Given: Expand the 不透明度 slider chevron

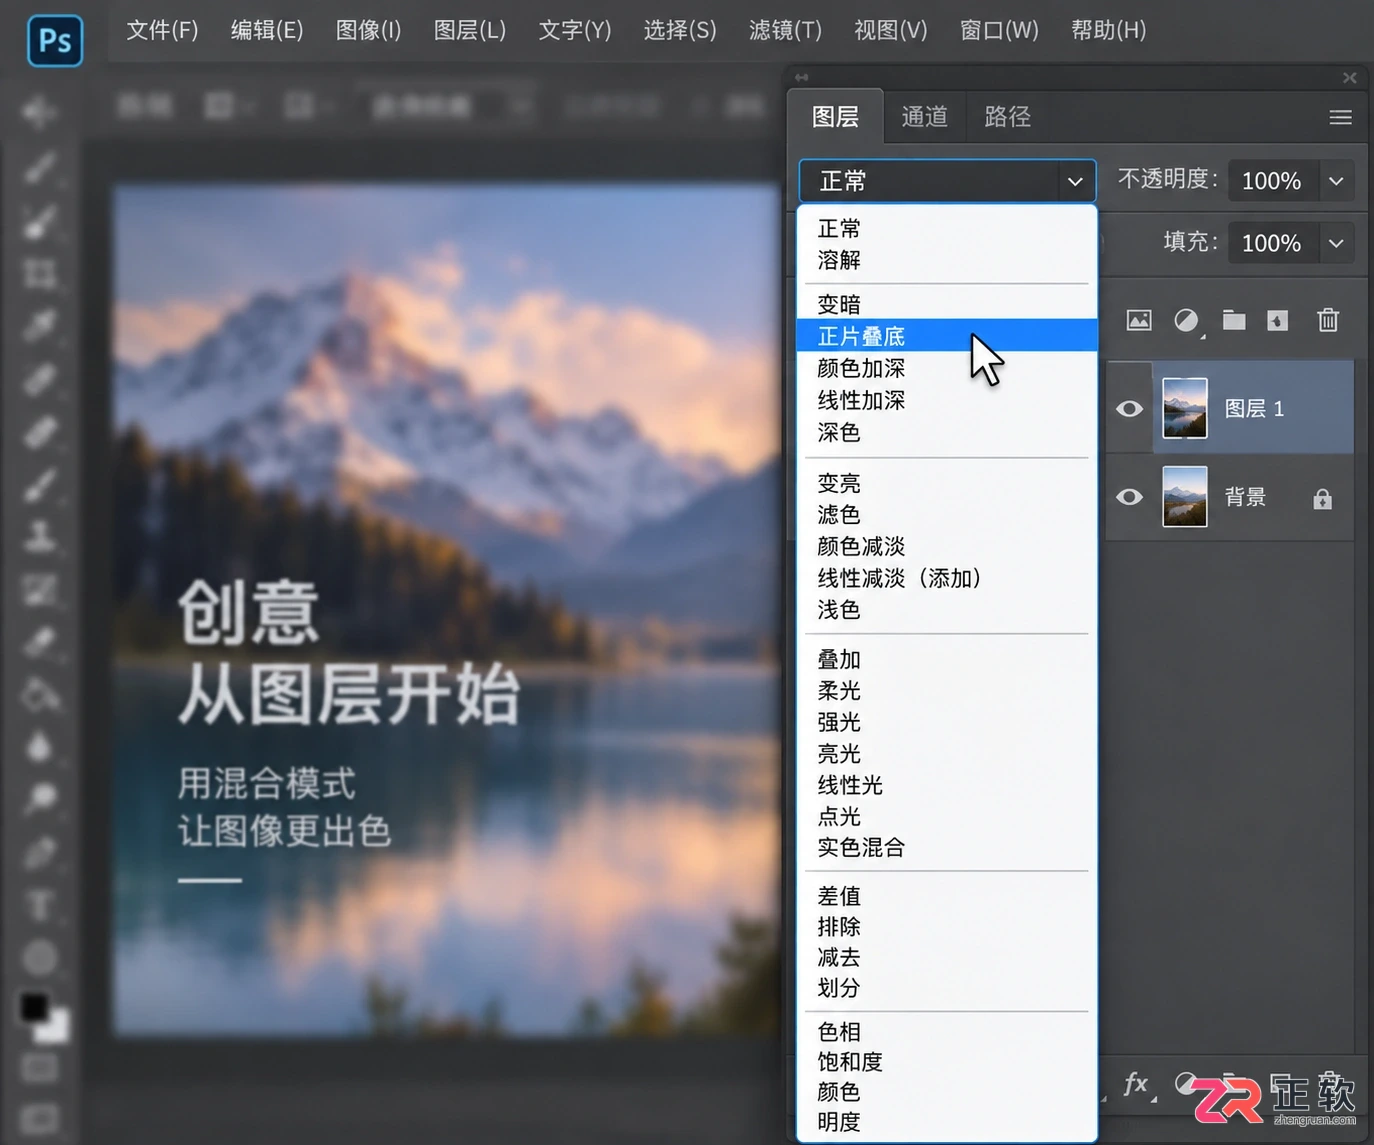Looking at the screenshot, I should 1336,181.
